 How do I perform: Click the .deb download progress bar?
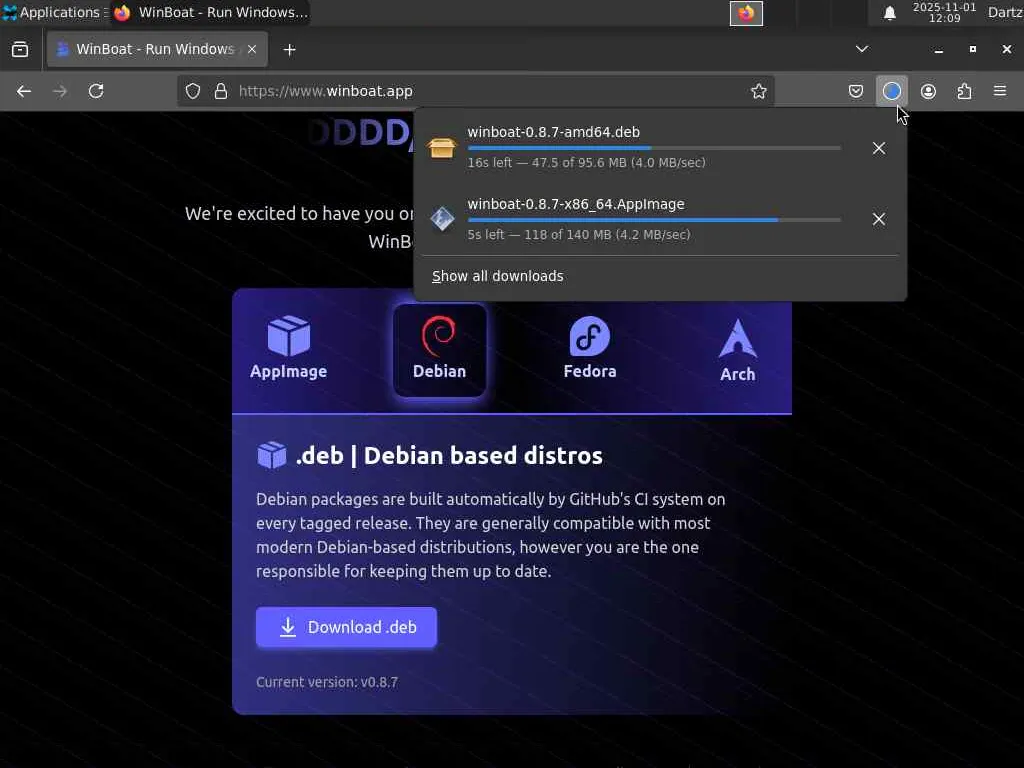coord(654,148)
